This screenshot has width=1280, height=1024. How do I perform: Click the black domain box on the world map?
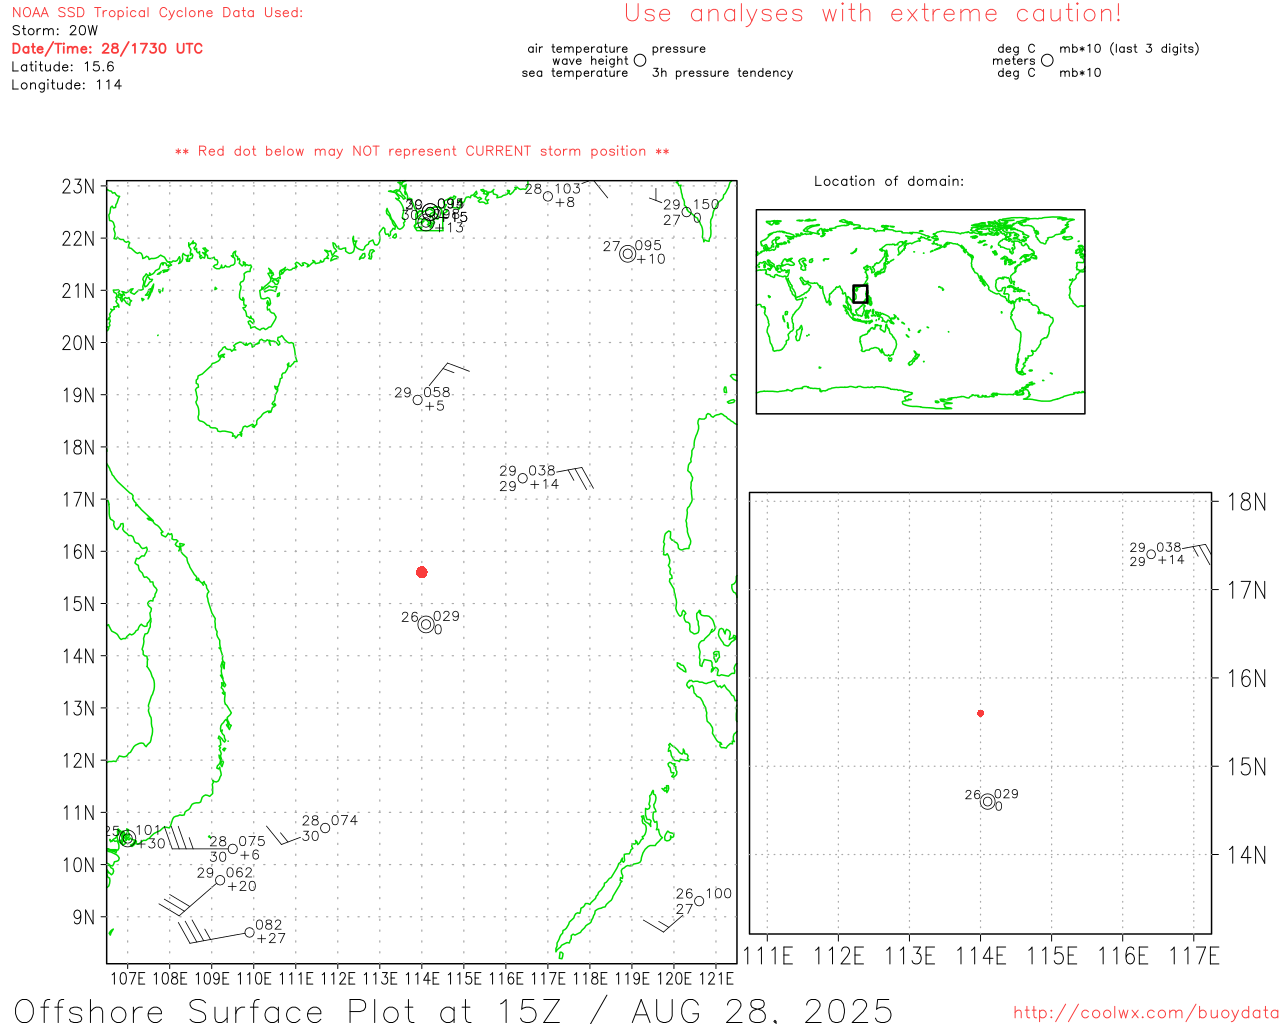point(860,294)
